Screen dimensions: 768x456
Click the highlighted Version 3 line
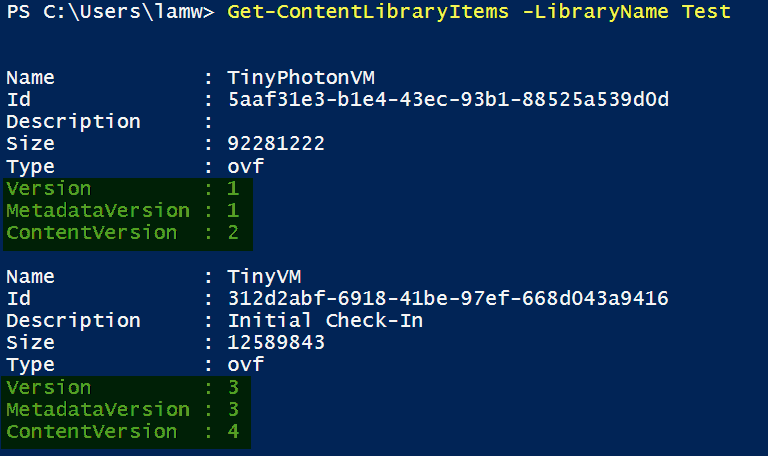click(x=126, y=387)
